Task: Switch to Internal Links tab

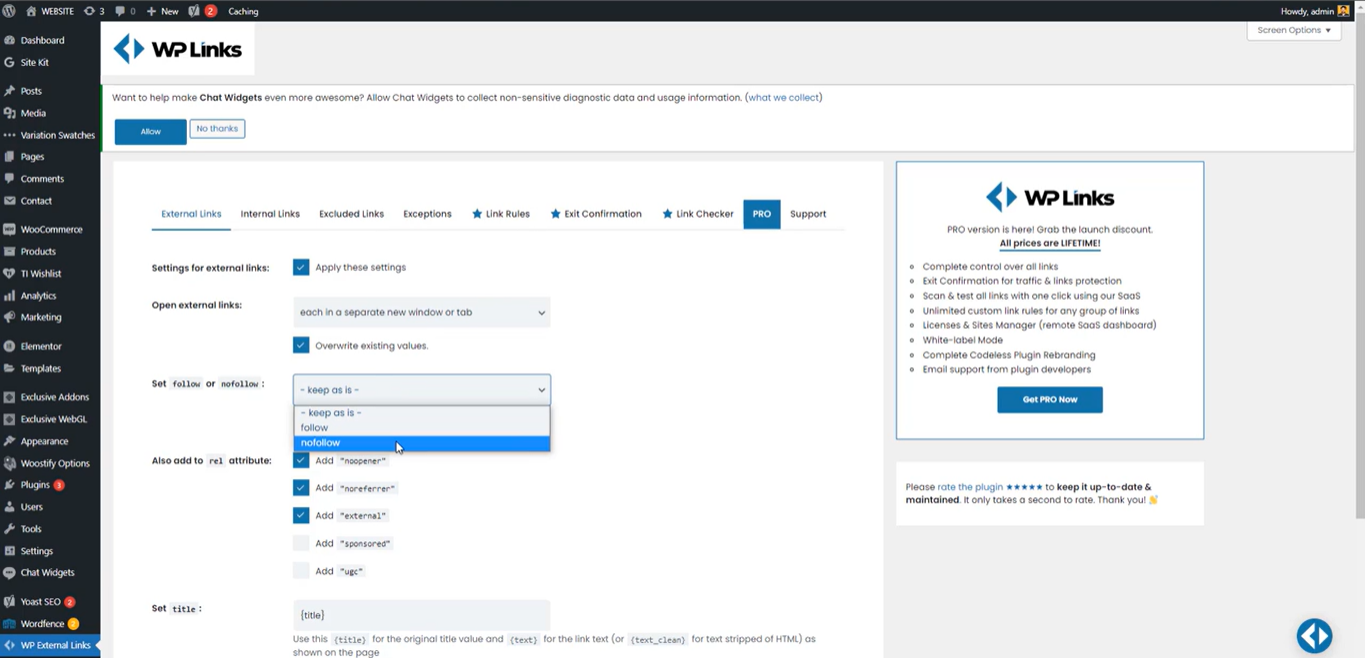Action: 270,214
